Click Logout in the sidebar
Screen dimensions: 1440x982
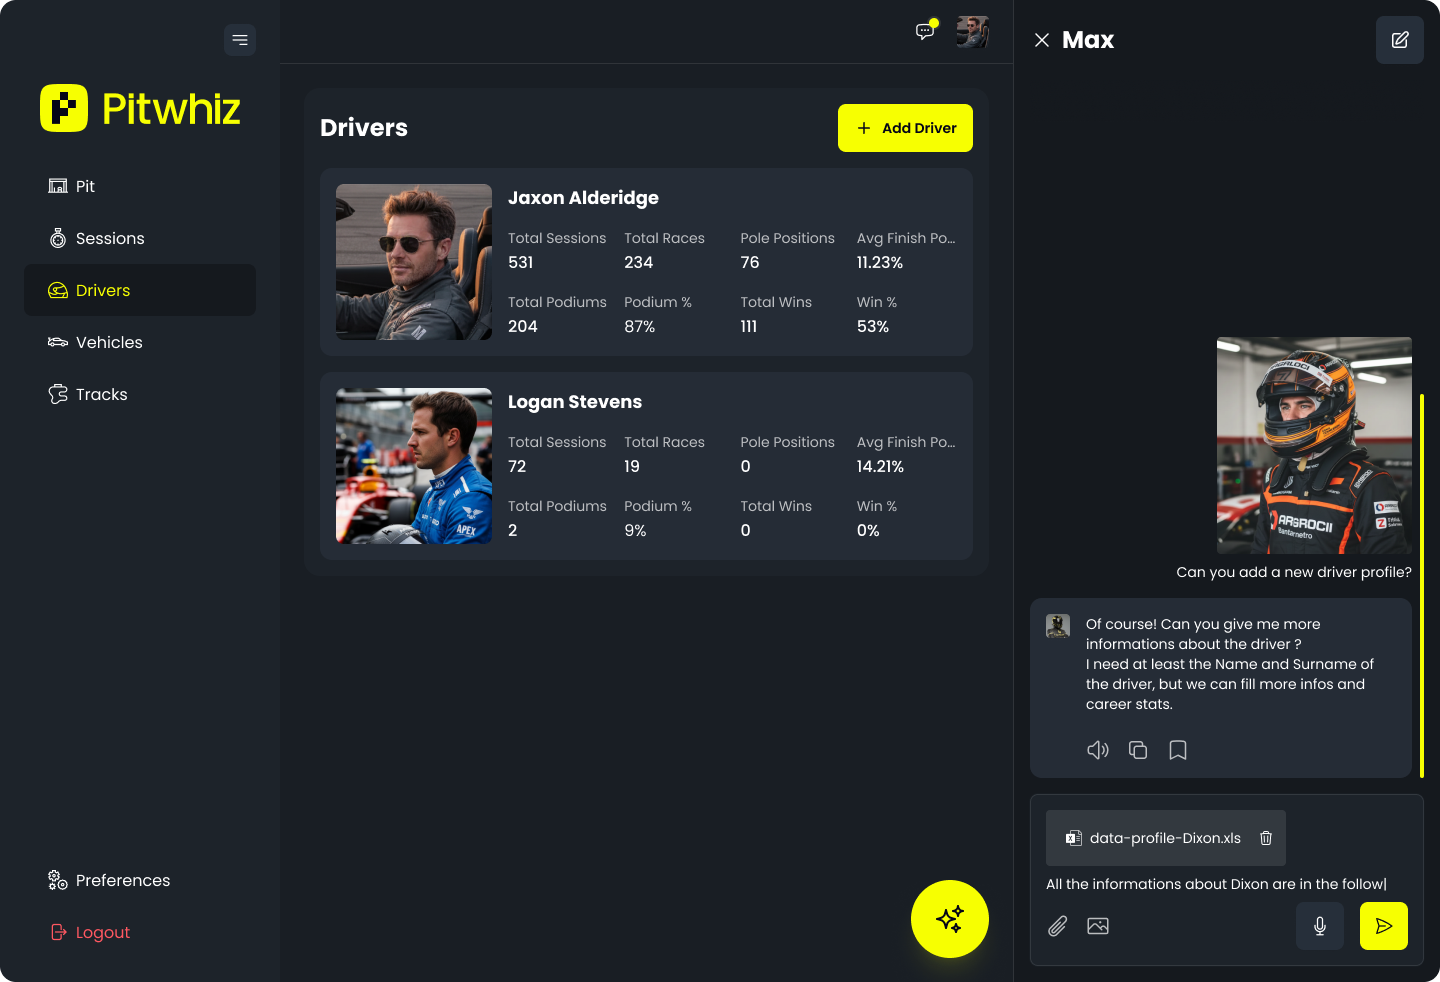[102, 932]
